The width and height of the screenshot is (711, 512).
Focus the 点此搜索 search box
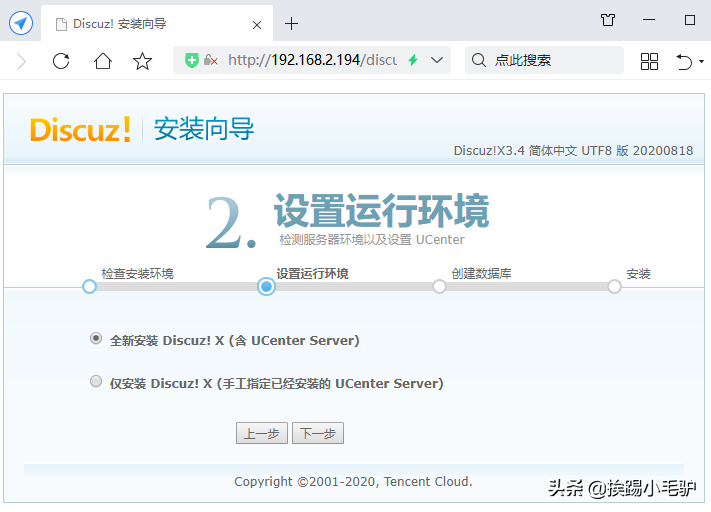(544, 60)
